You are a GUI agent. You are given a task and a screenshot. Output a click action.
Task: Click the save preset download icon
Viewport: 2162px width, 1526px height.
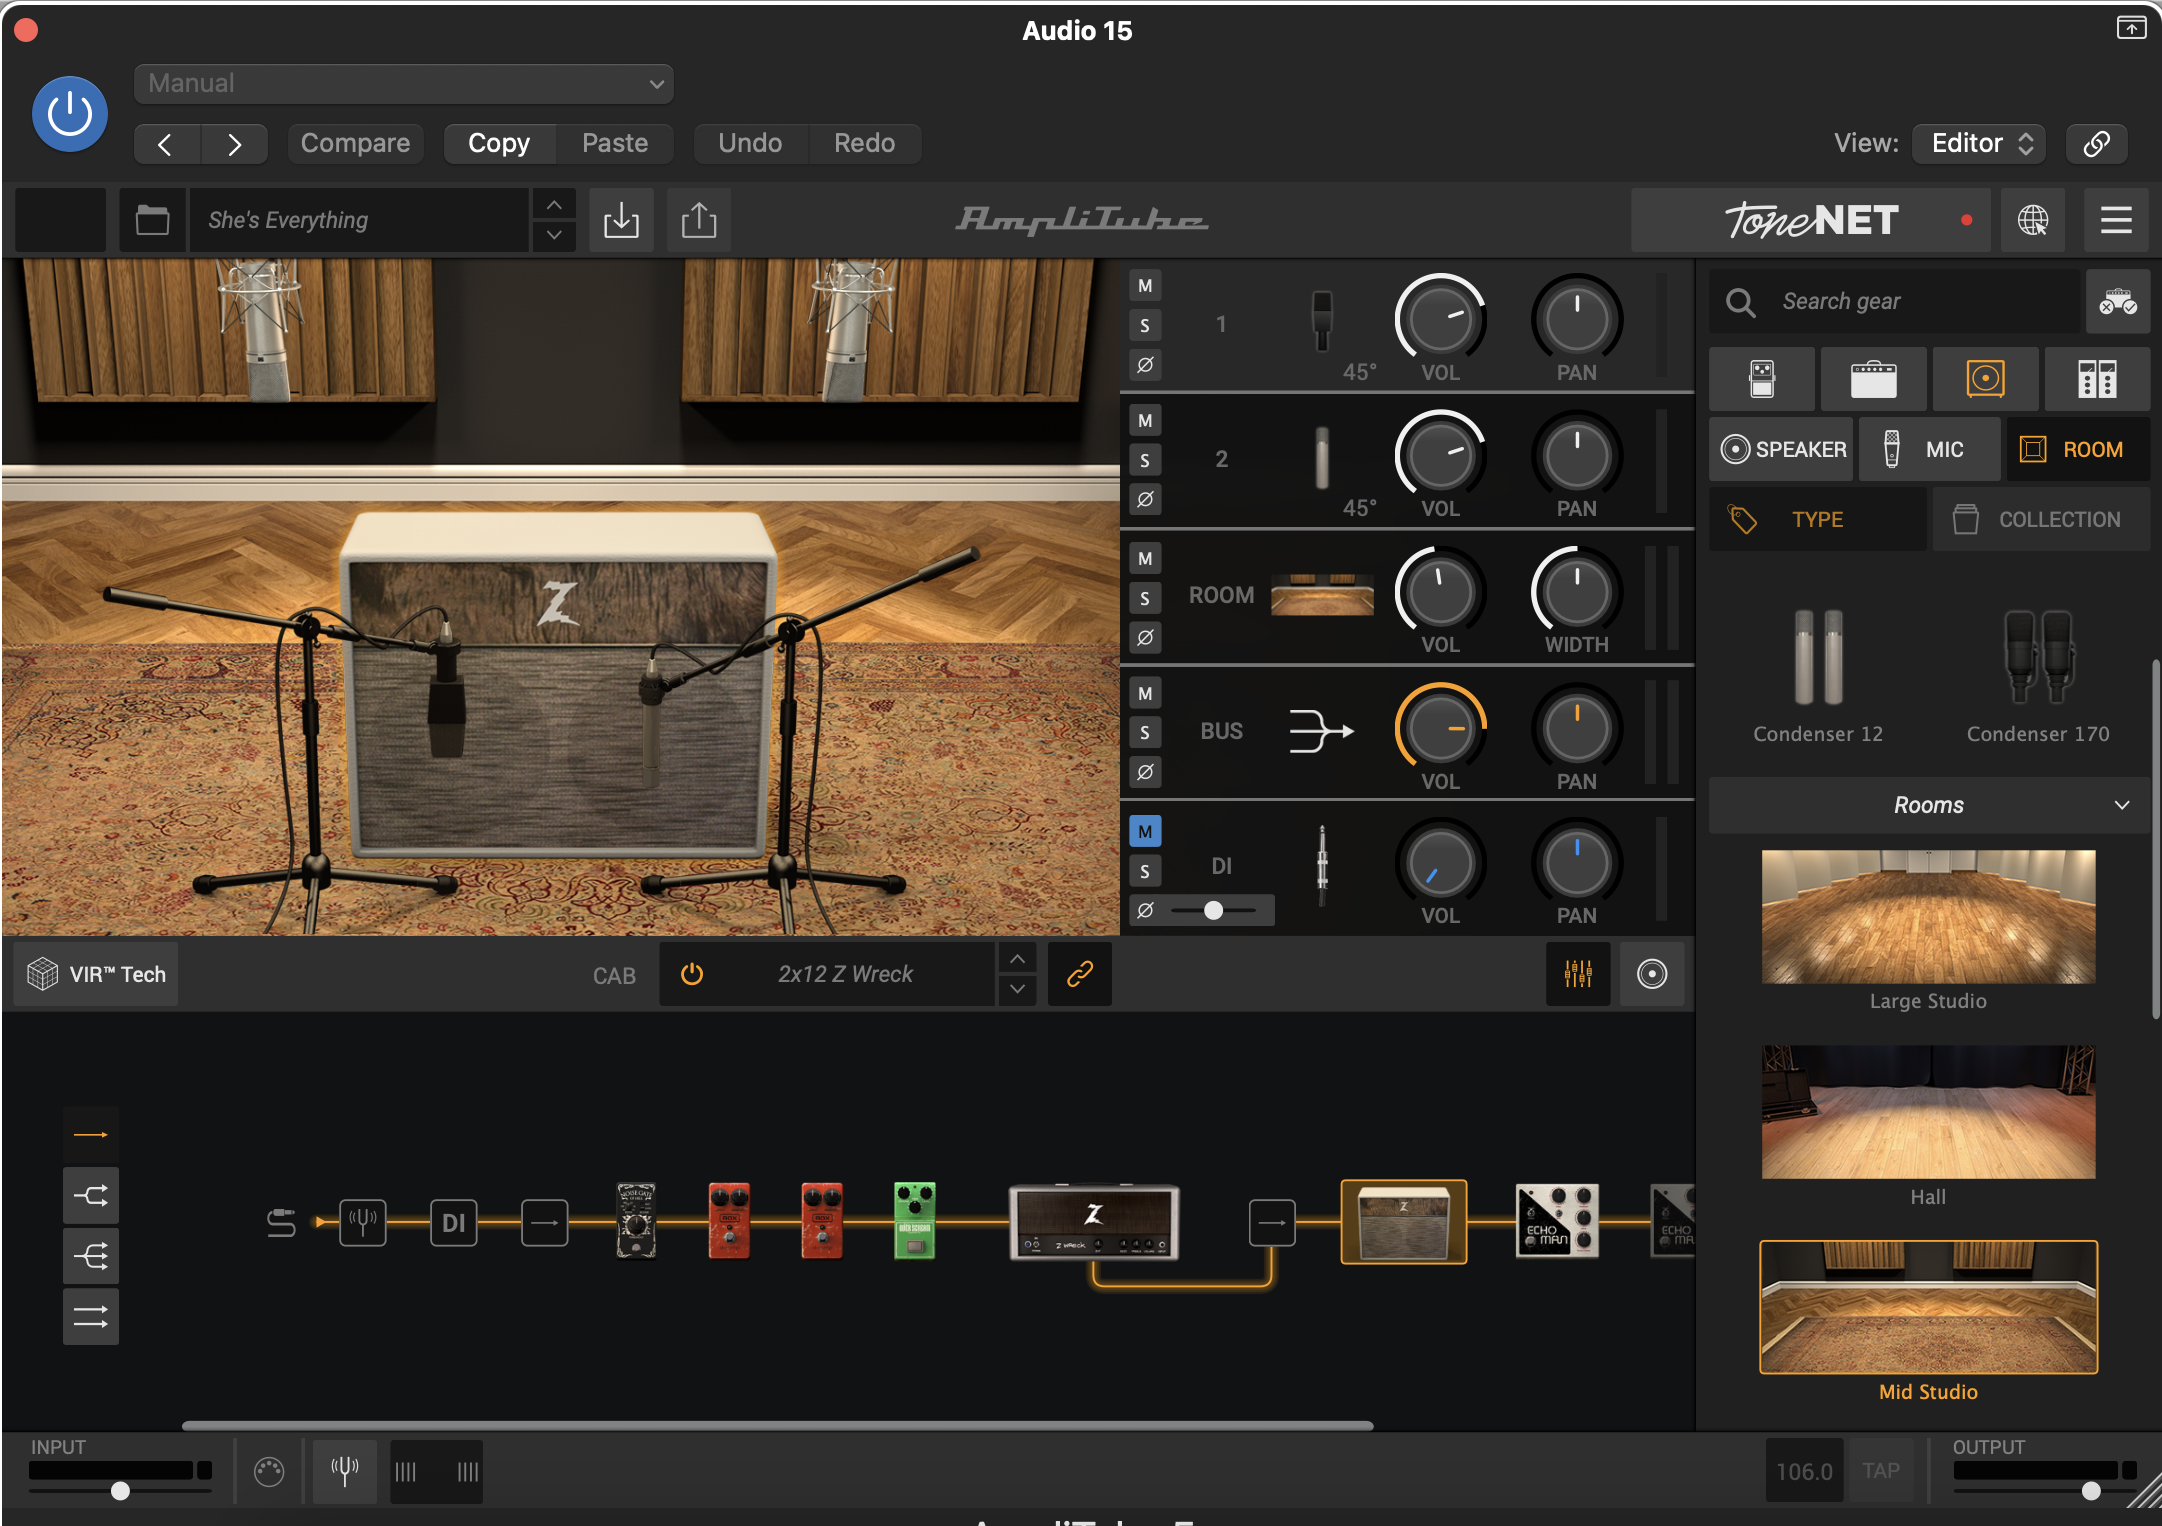(x=621, y=220)
